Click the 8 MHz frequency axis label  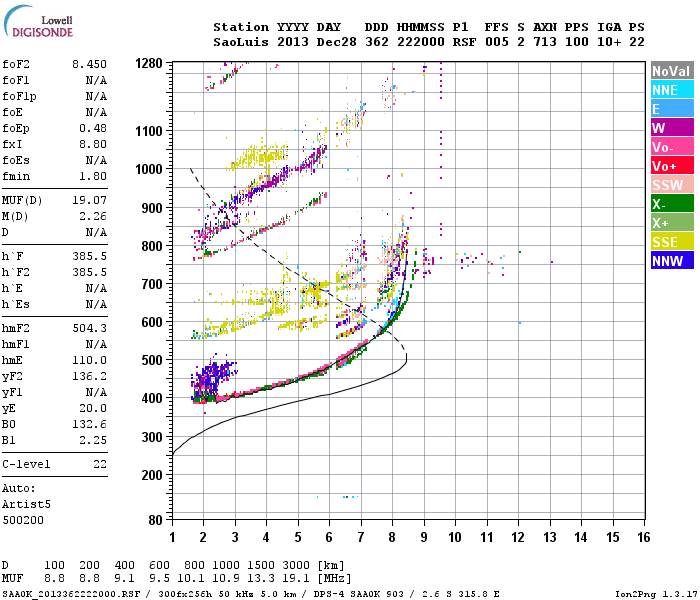[x=392, y=537]
